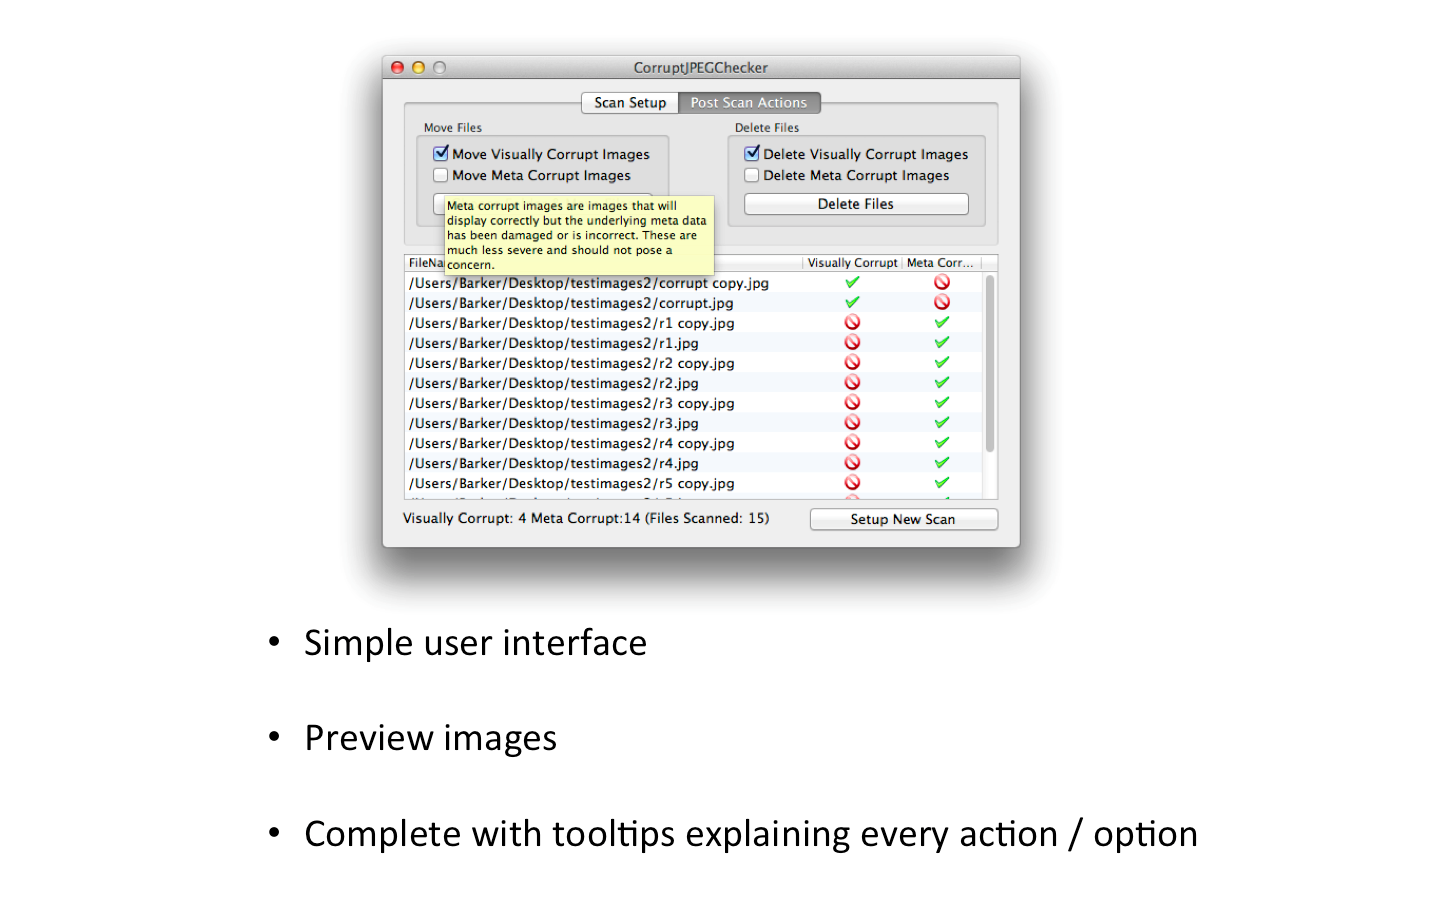Click the green check icon for r3 copy.jpg
Screen dimensions: 1440x900
[941, 402]
